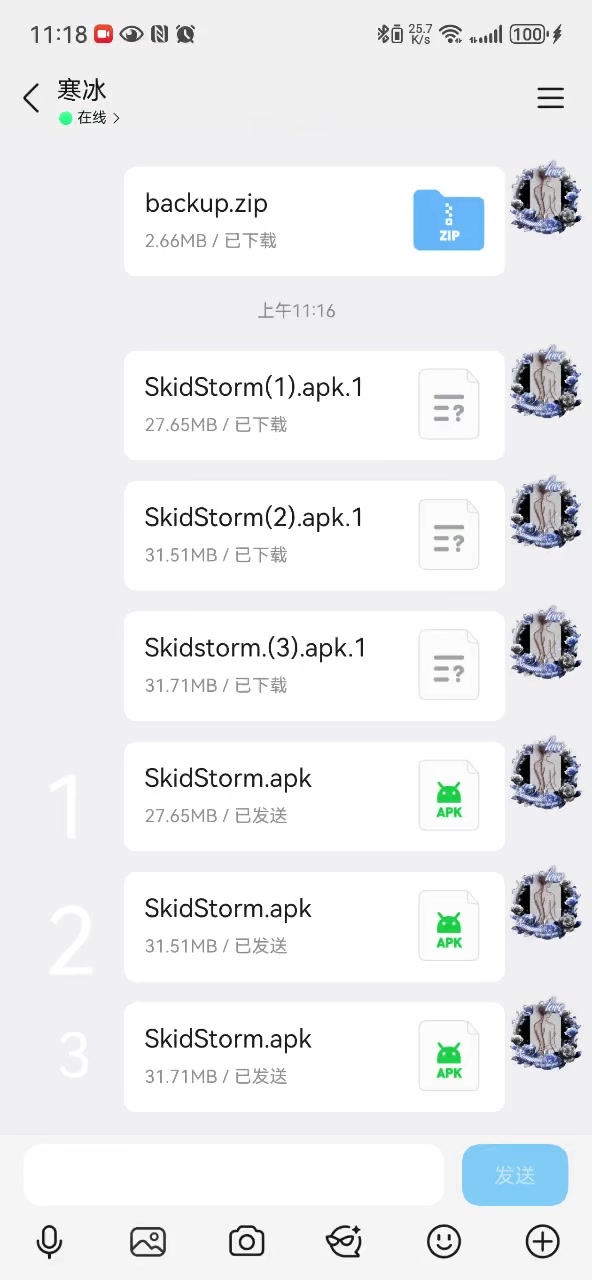This screenshot has width=592, height=1280.
Task: Open the chat settings hamburger menu
Action: (x=550, y=98)
